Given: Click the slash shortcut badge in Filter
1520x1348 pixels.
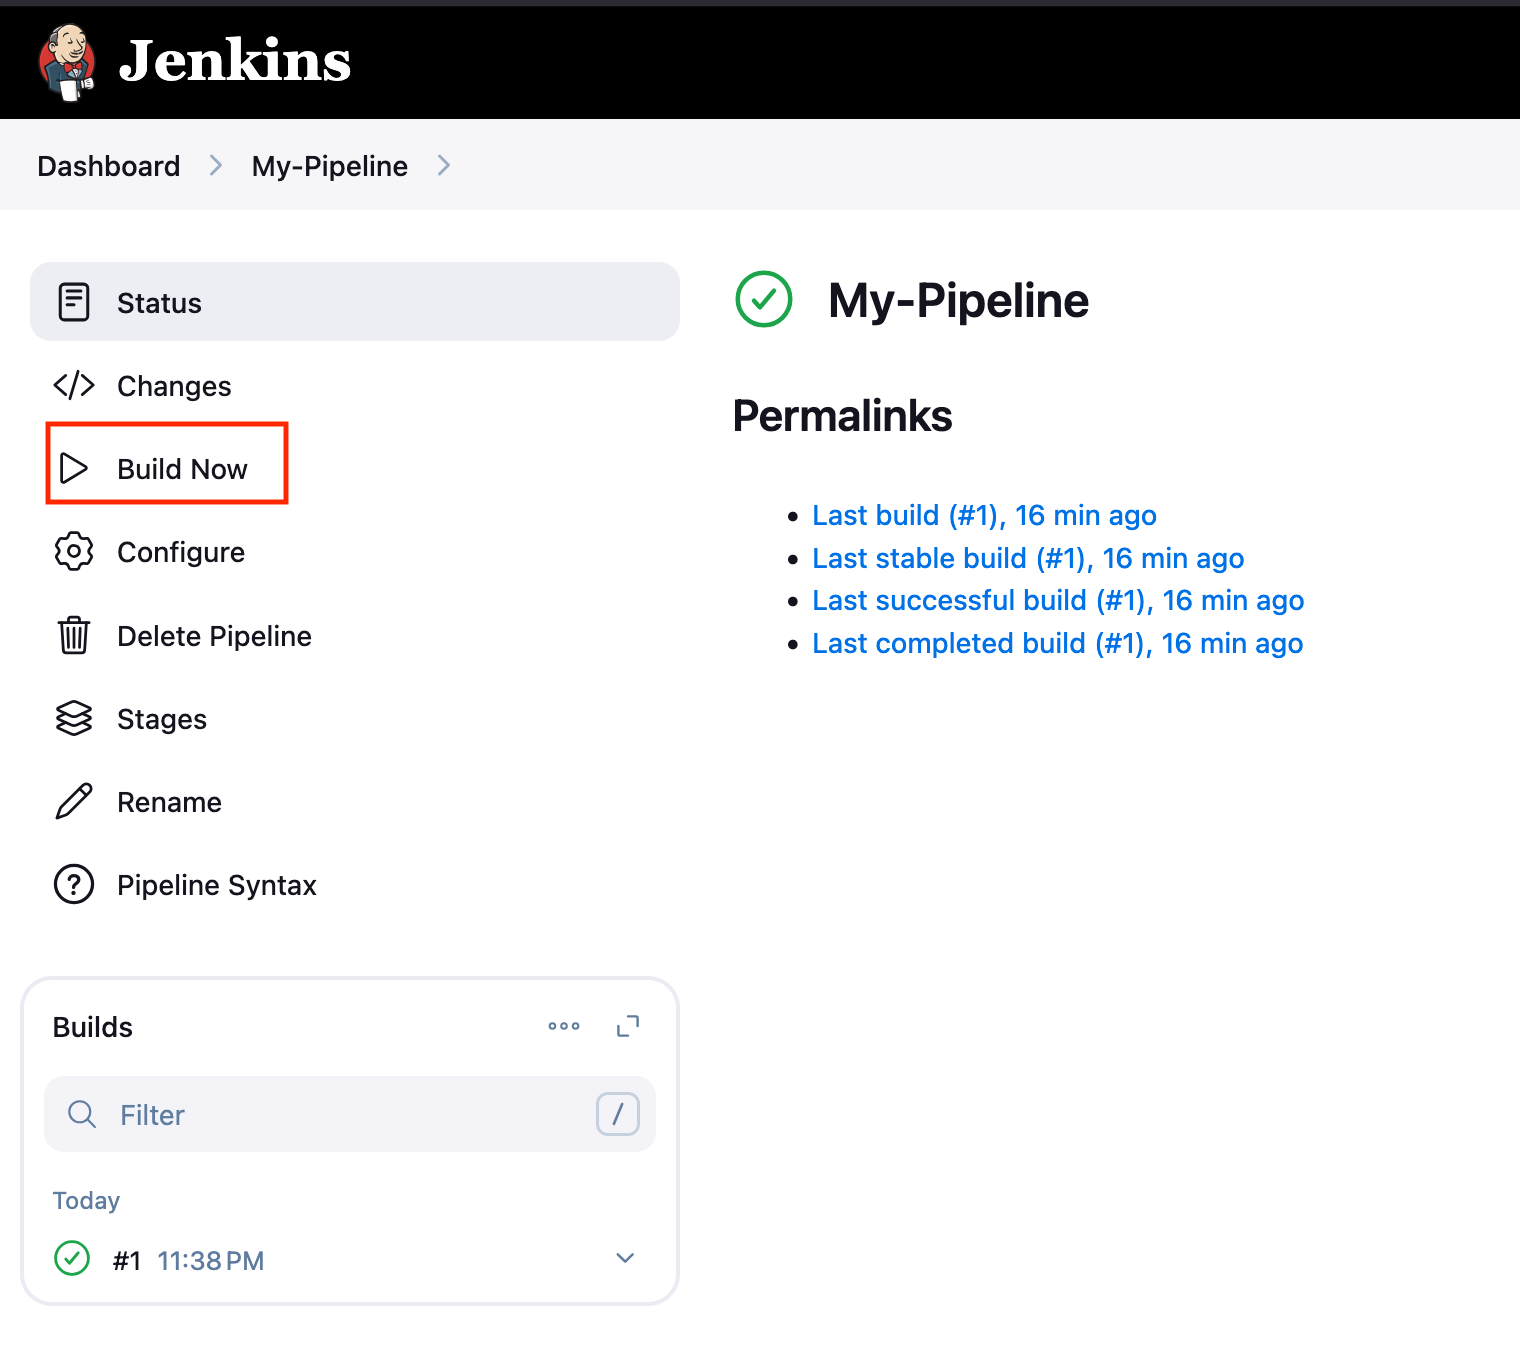Looking at the screenshot, I should tap(618, 1114).
